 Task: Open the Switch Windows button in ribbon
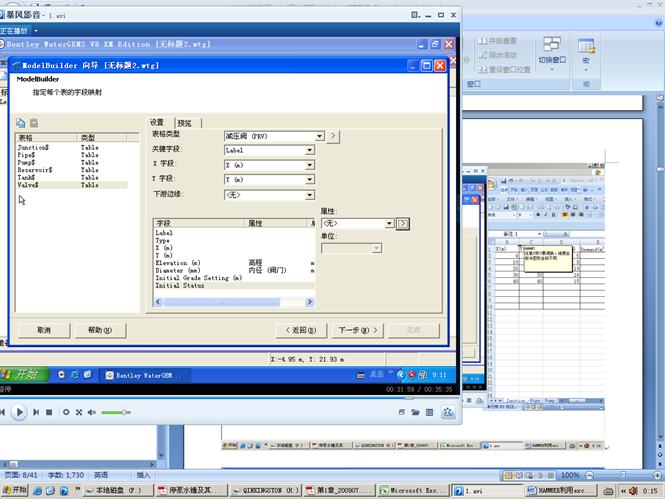552,51
